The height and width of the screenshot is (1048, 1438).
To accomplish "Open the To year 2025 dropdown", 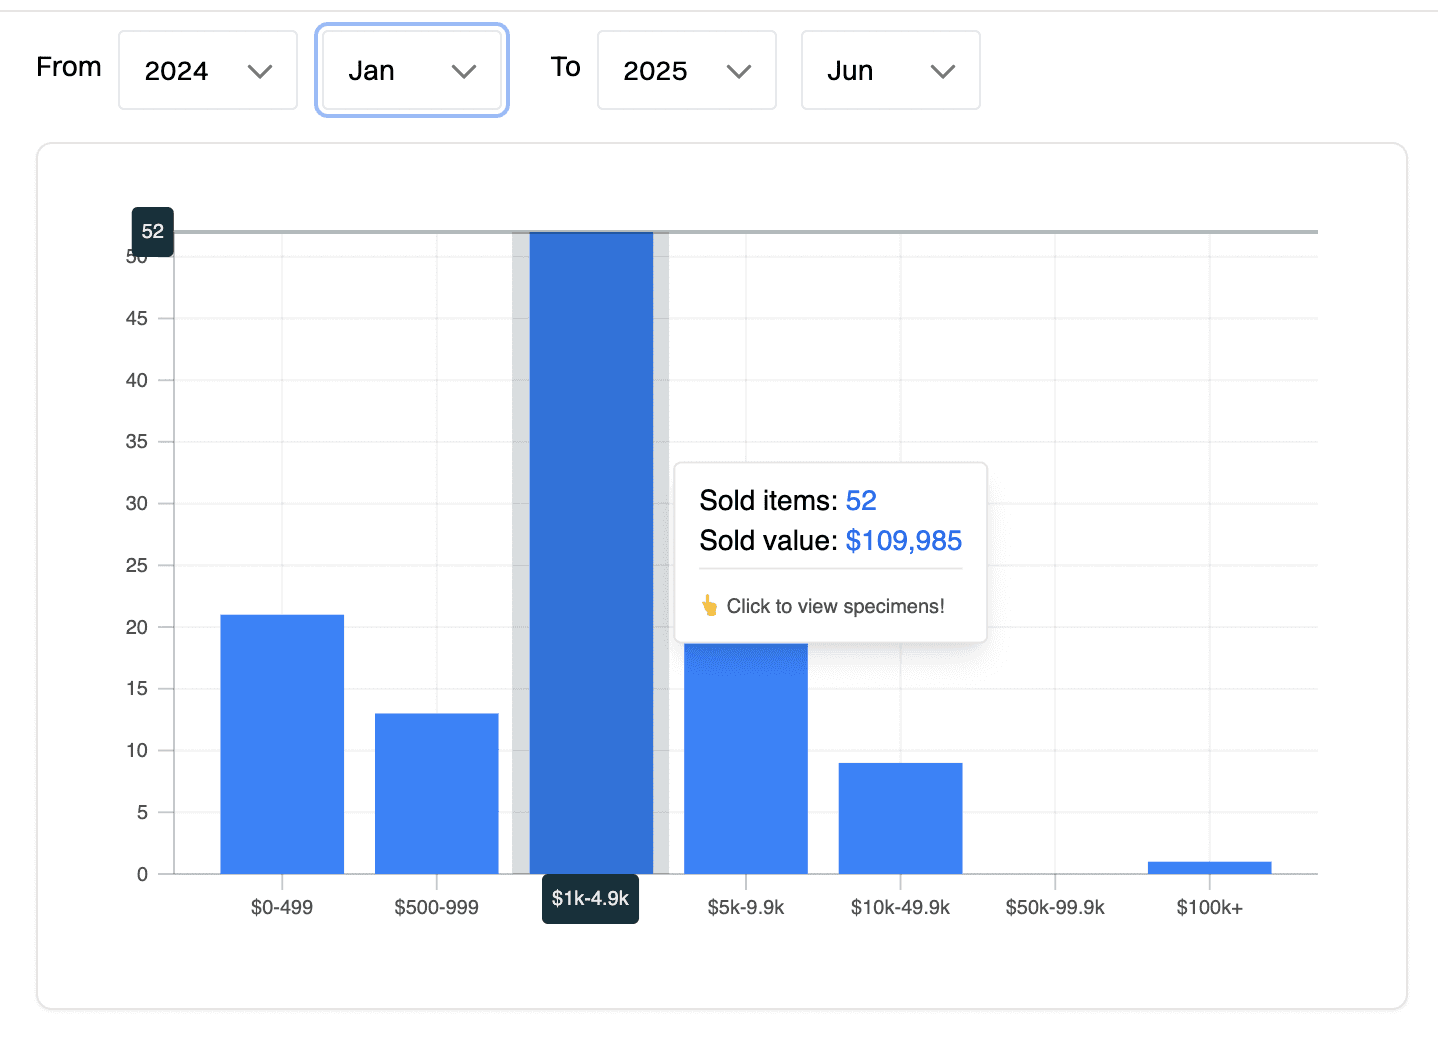I will pos(686,70).
